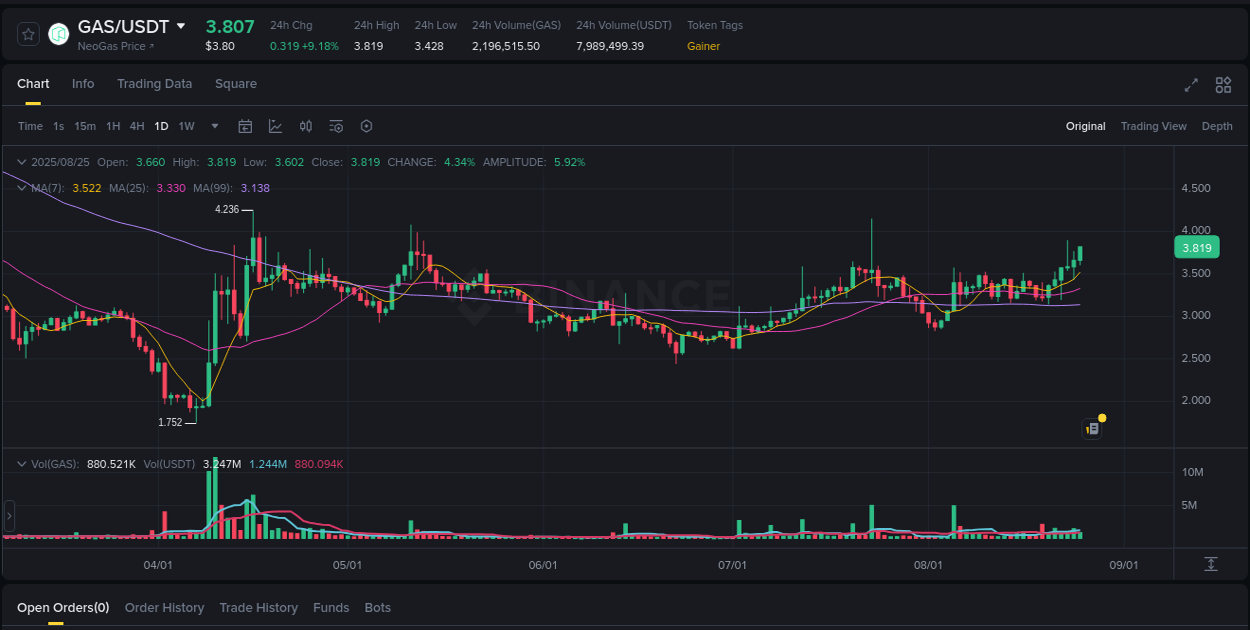The width and height of the screenshot is (1250, 630).
Task: Open the Depth view option
Action: tap(1217, 126)
